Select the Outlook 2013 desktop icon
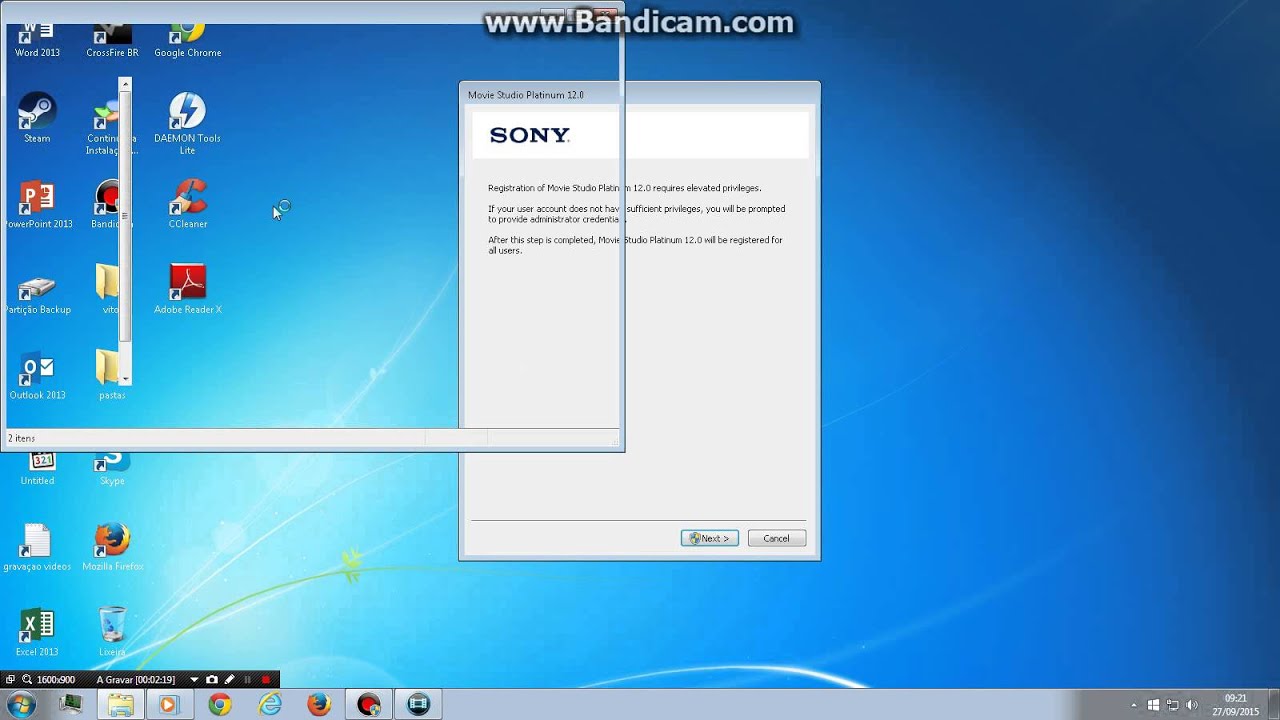This screenshot has width=1280, height=720. pos(37,375)
